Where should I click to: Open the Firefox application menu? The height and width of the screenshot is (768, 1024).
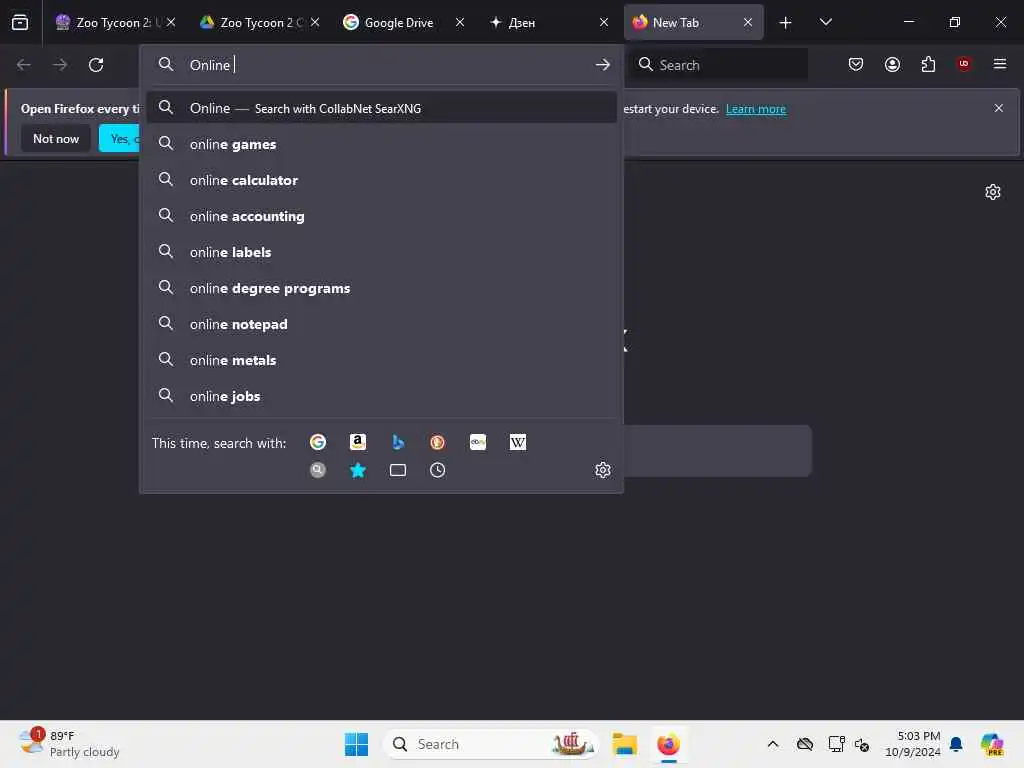1000,64
